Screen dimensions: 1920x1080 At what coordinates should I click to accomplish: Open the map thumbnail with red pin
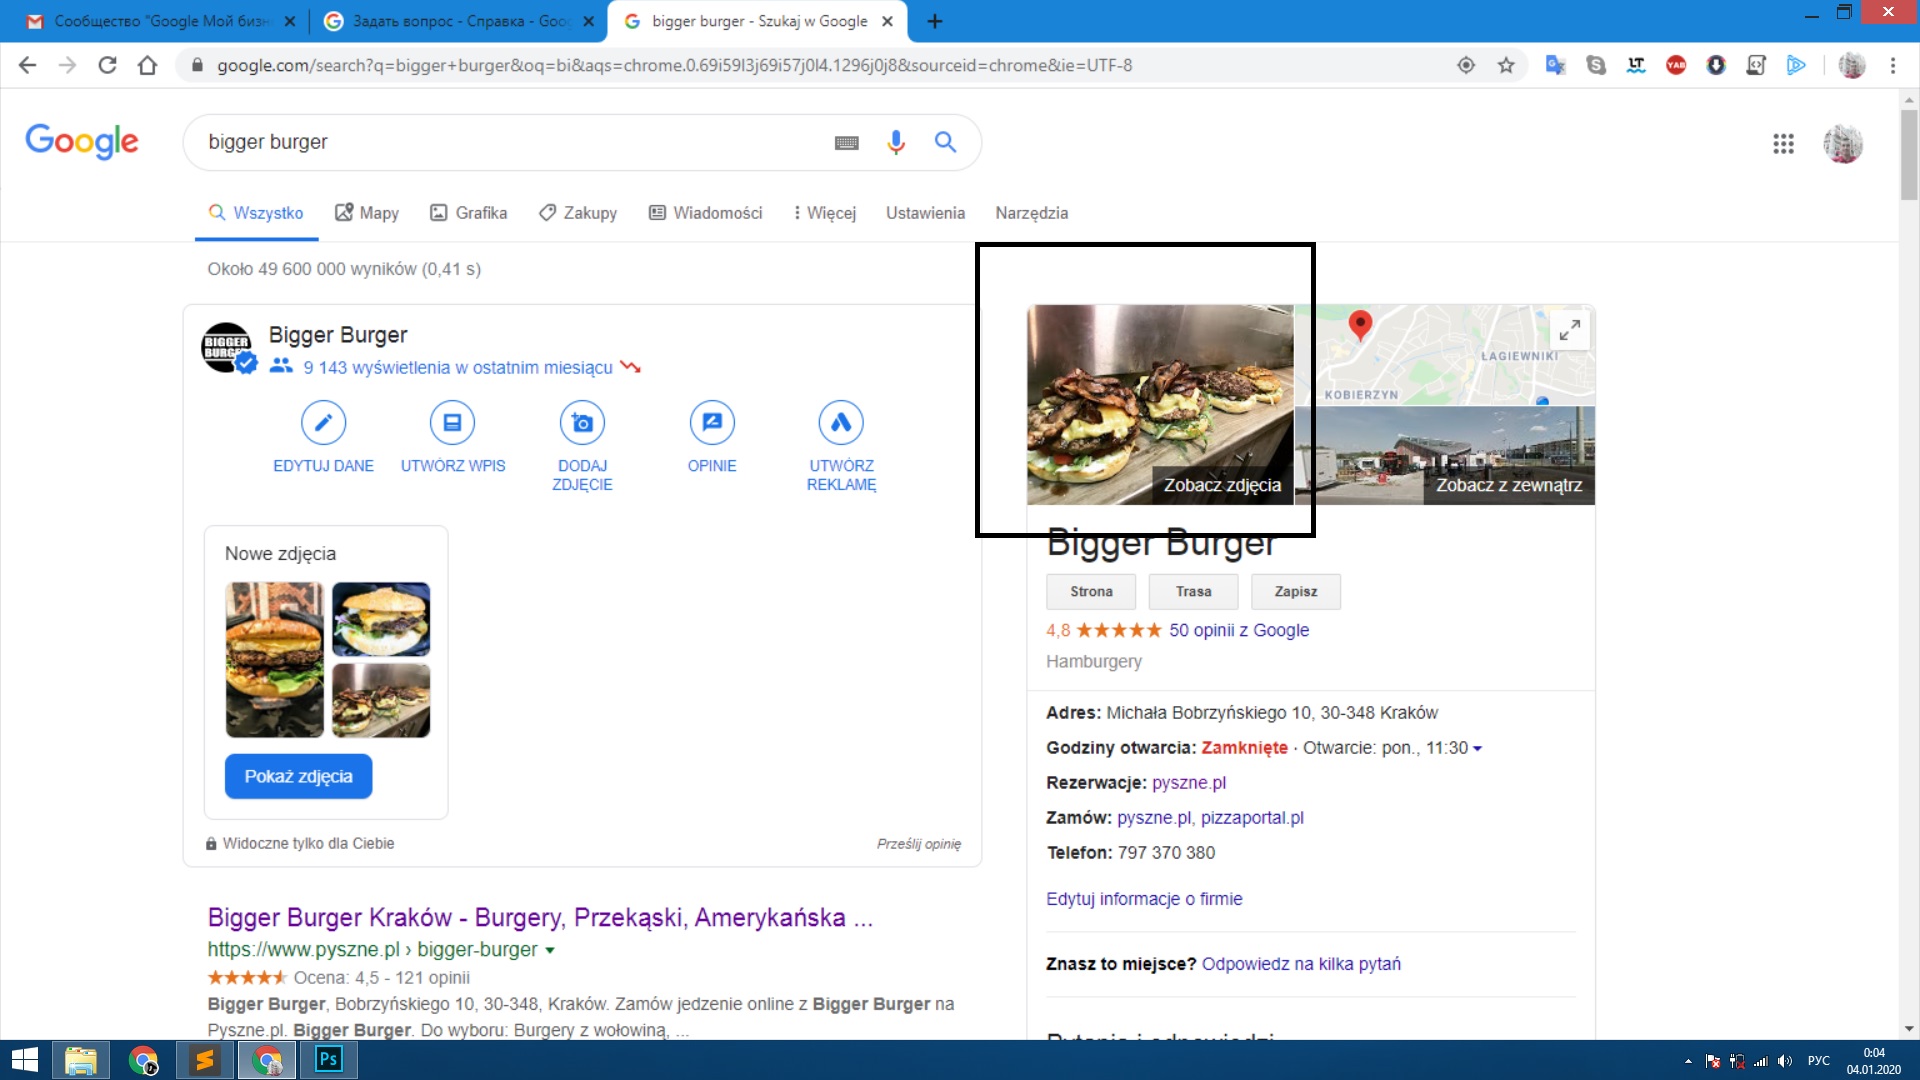tap(1445, 355)
